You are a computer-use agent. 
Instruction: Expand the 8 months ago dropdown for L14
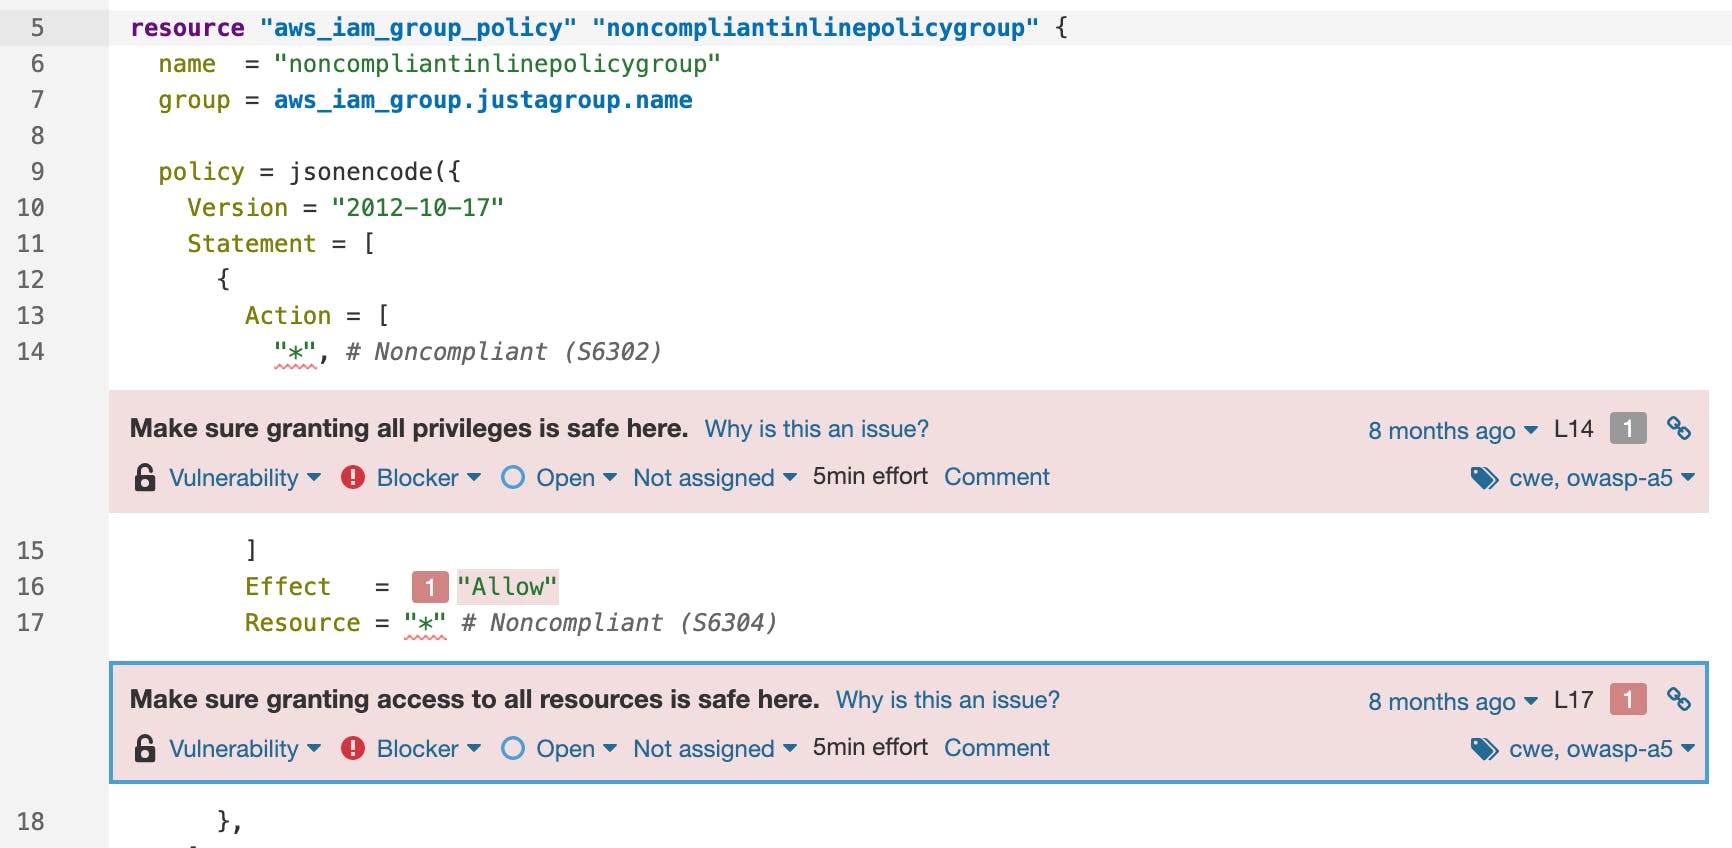coord(1452,430)
